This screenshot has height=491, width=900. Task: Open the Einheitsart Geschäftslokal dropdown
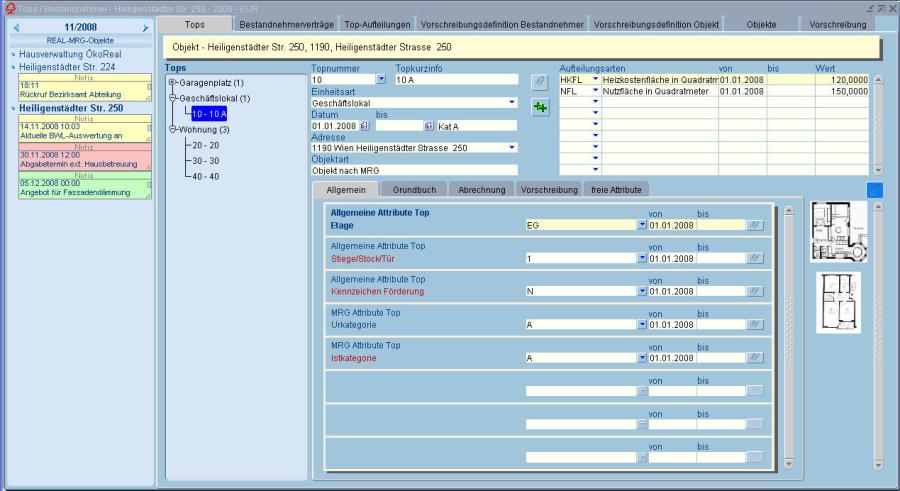(511, 103)
